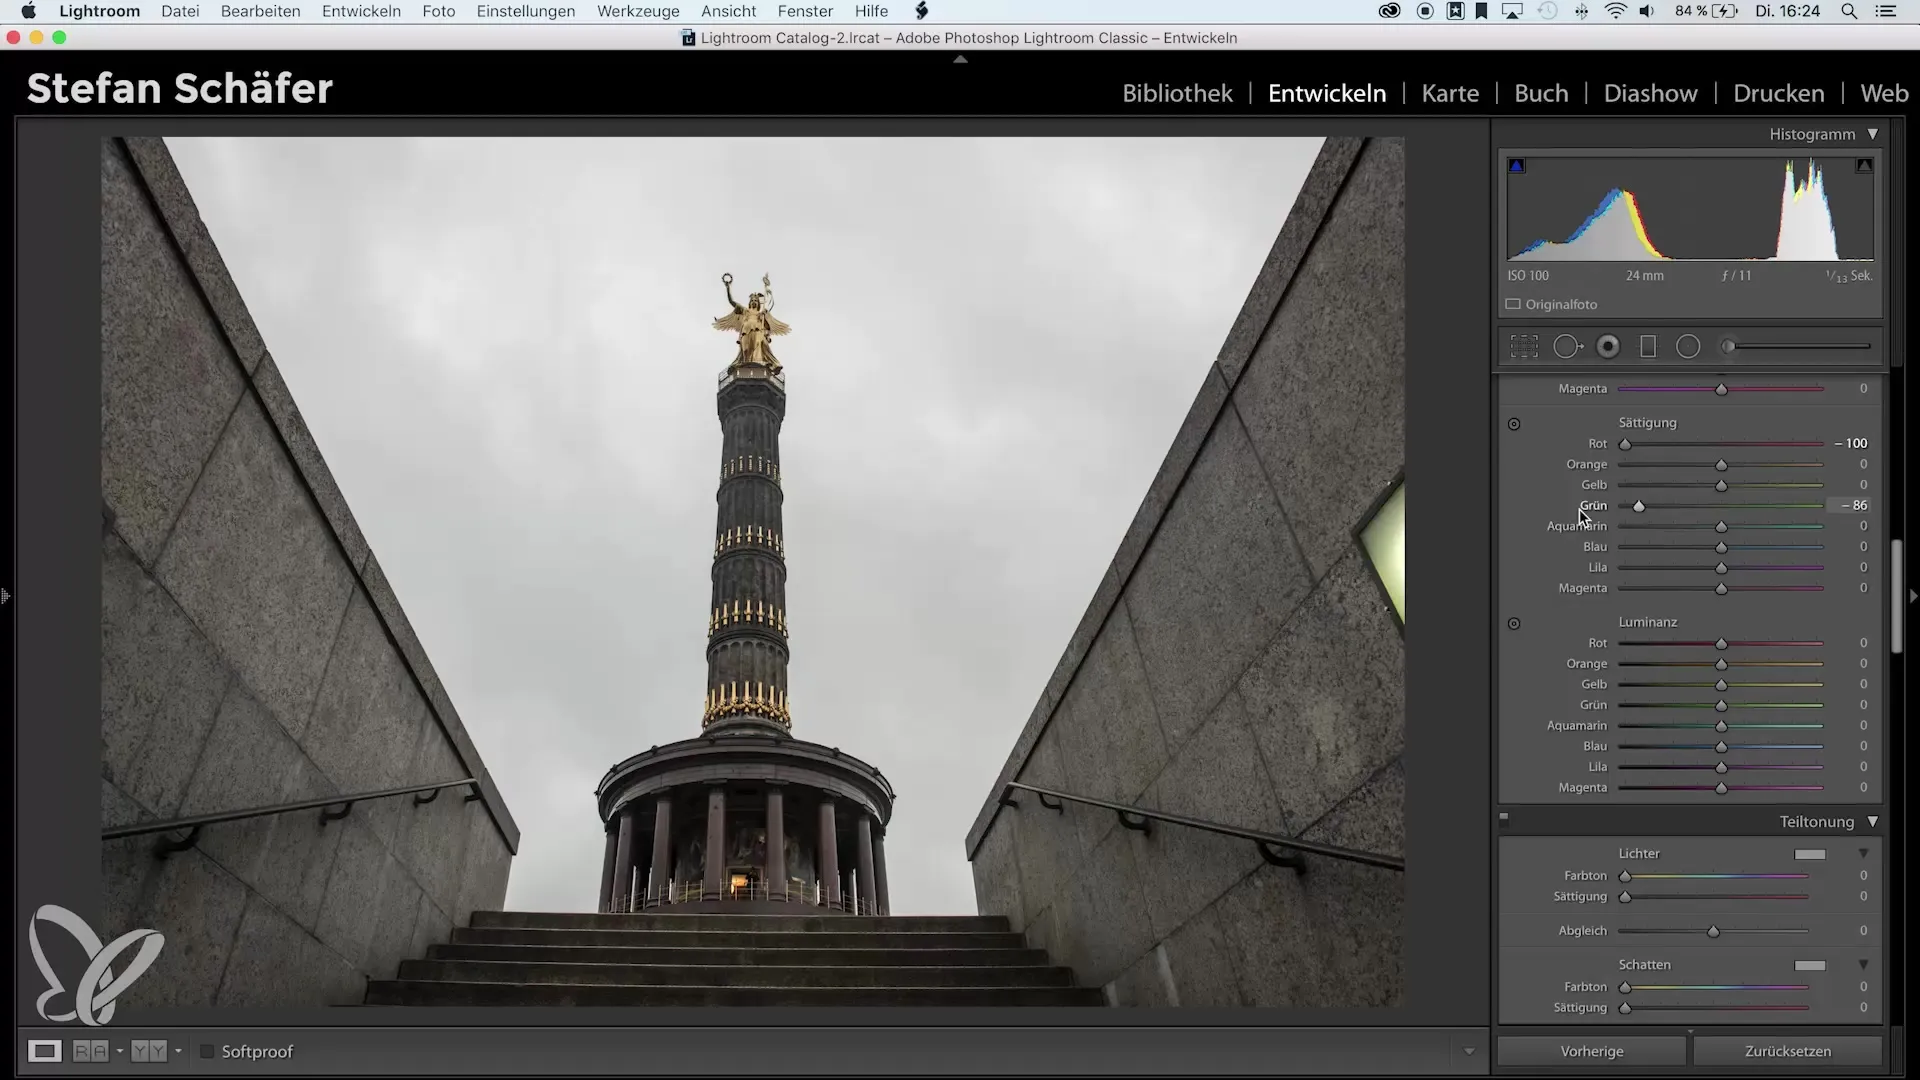Open Creative Cloud menu bar icon
1920x1080 pixels.
[1389, 12]
